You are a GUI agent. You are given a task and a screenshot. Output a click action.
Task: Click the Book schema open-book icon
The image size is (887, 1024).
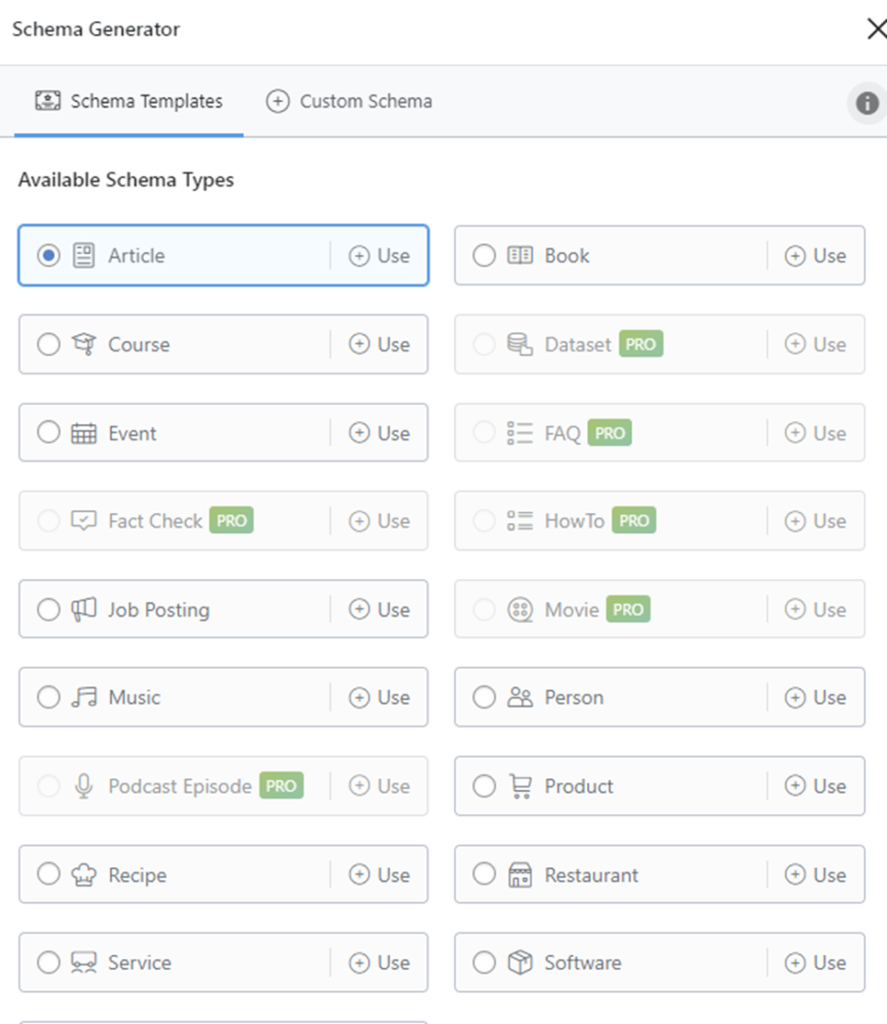(520, 255)
